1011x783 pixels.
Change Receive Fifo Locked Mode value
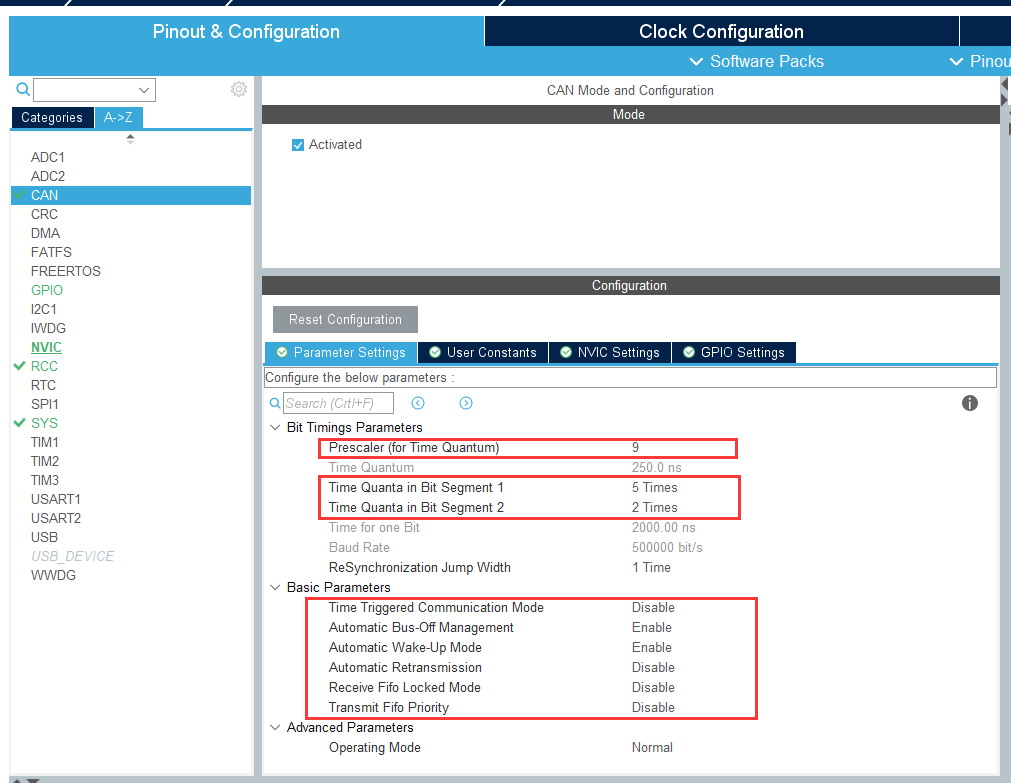[x=653, y=688]
